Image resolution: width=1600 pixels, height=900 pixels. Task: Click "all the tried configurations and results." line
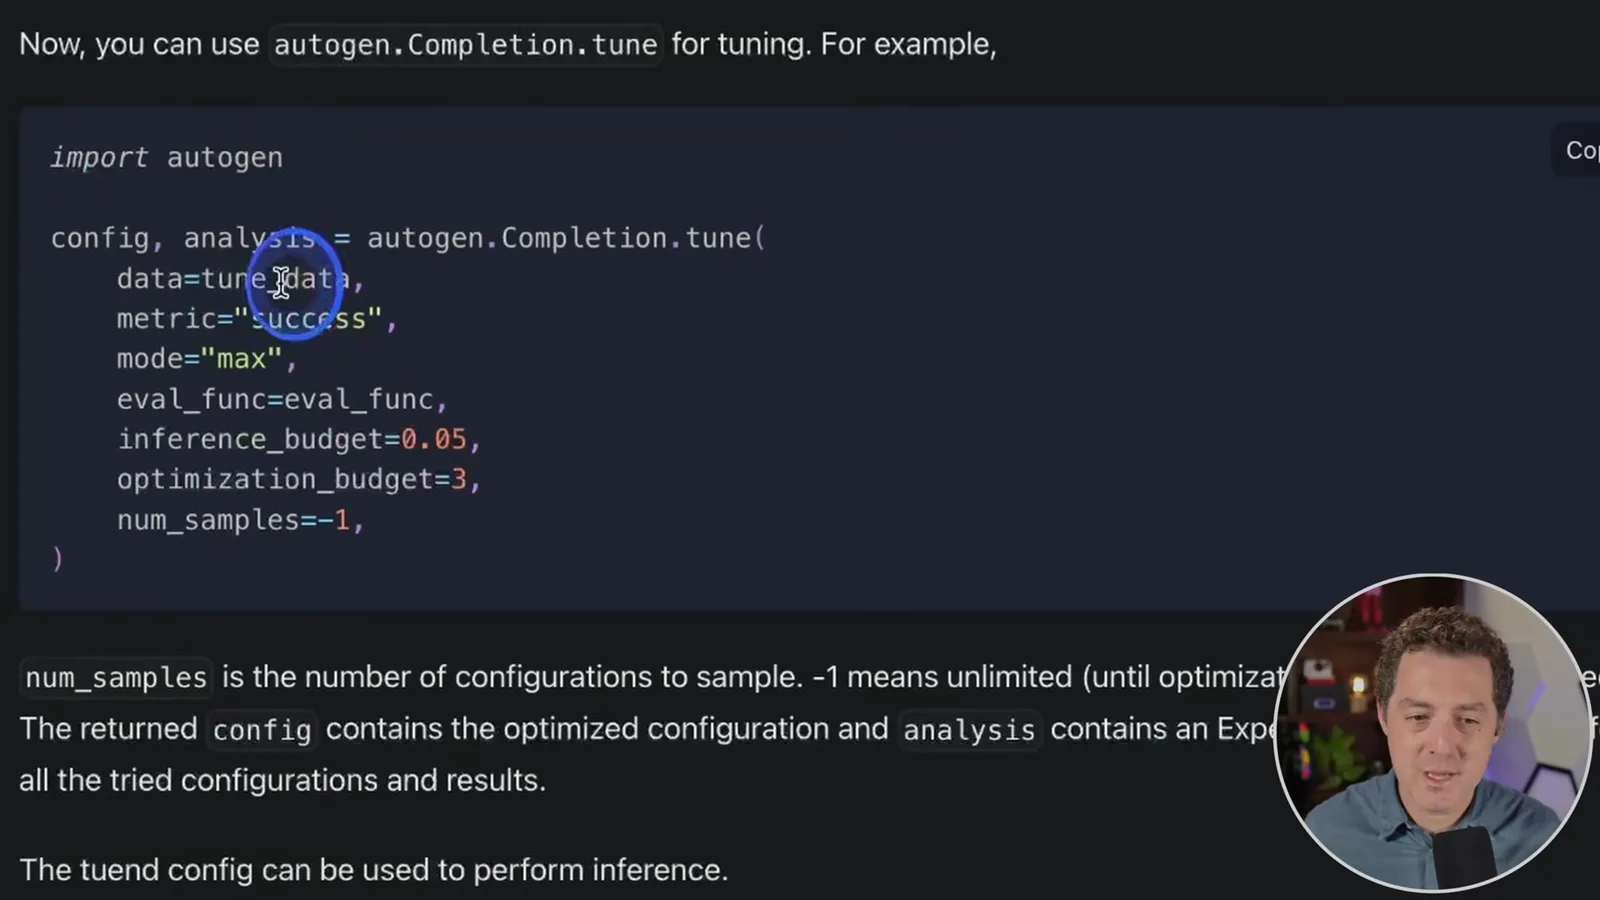point(283,781)
